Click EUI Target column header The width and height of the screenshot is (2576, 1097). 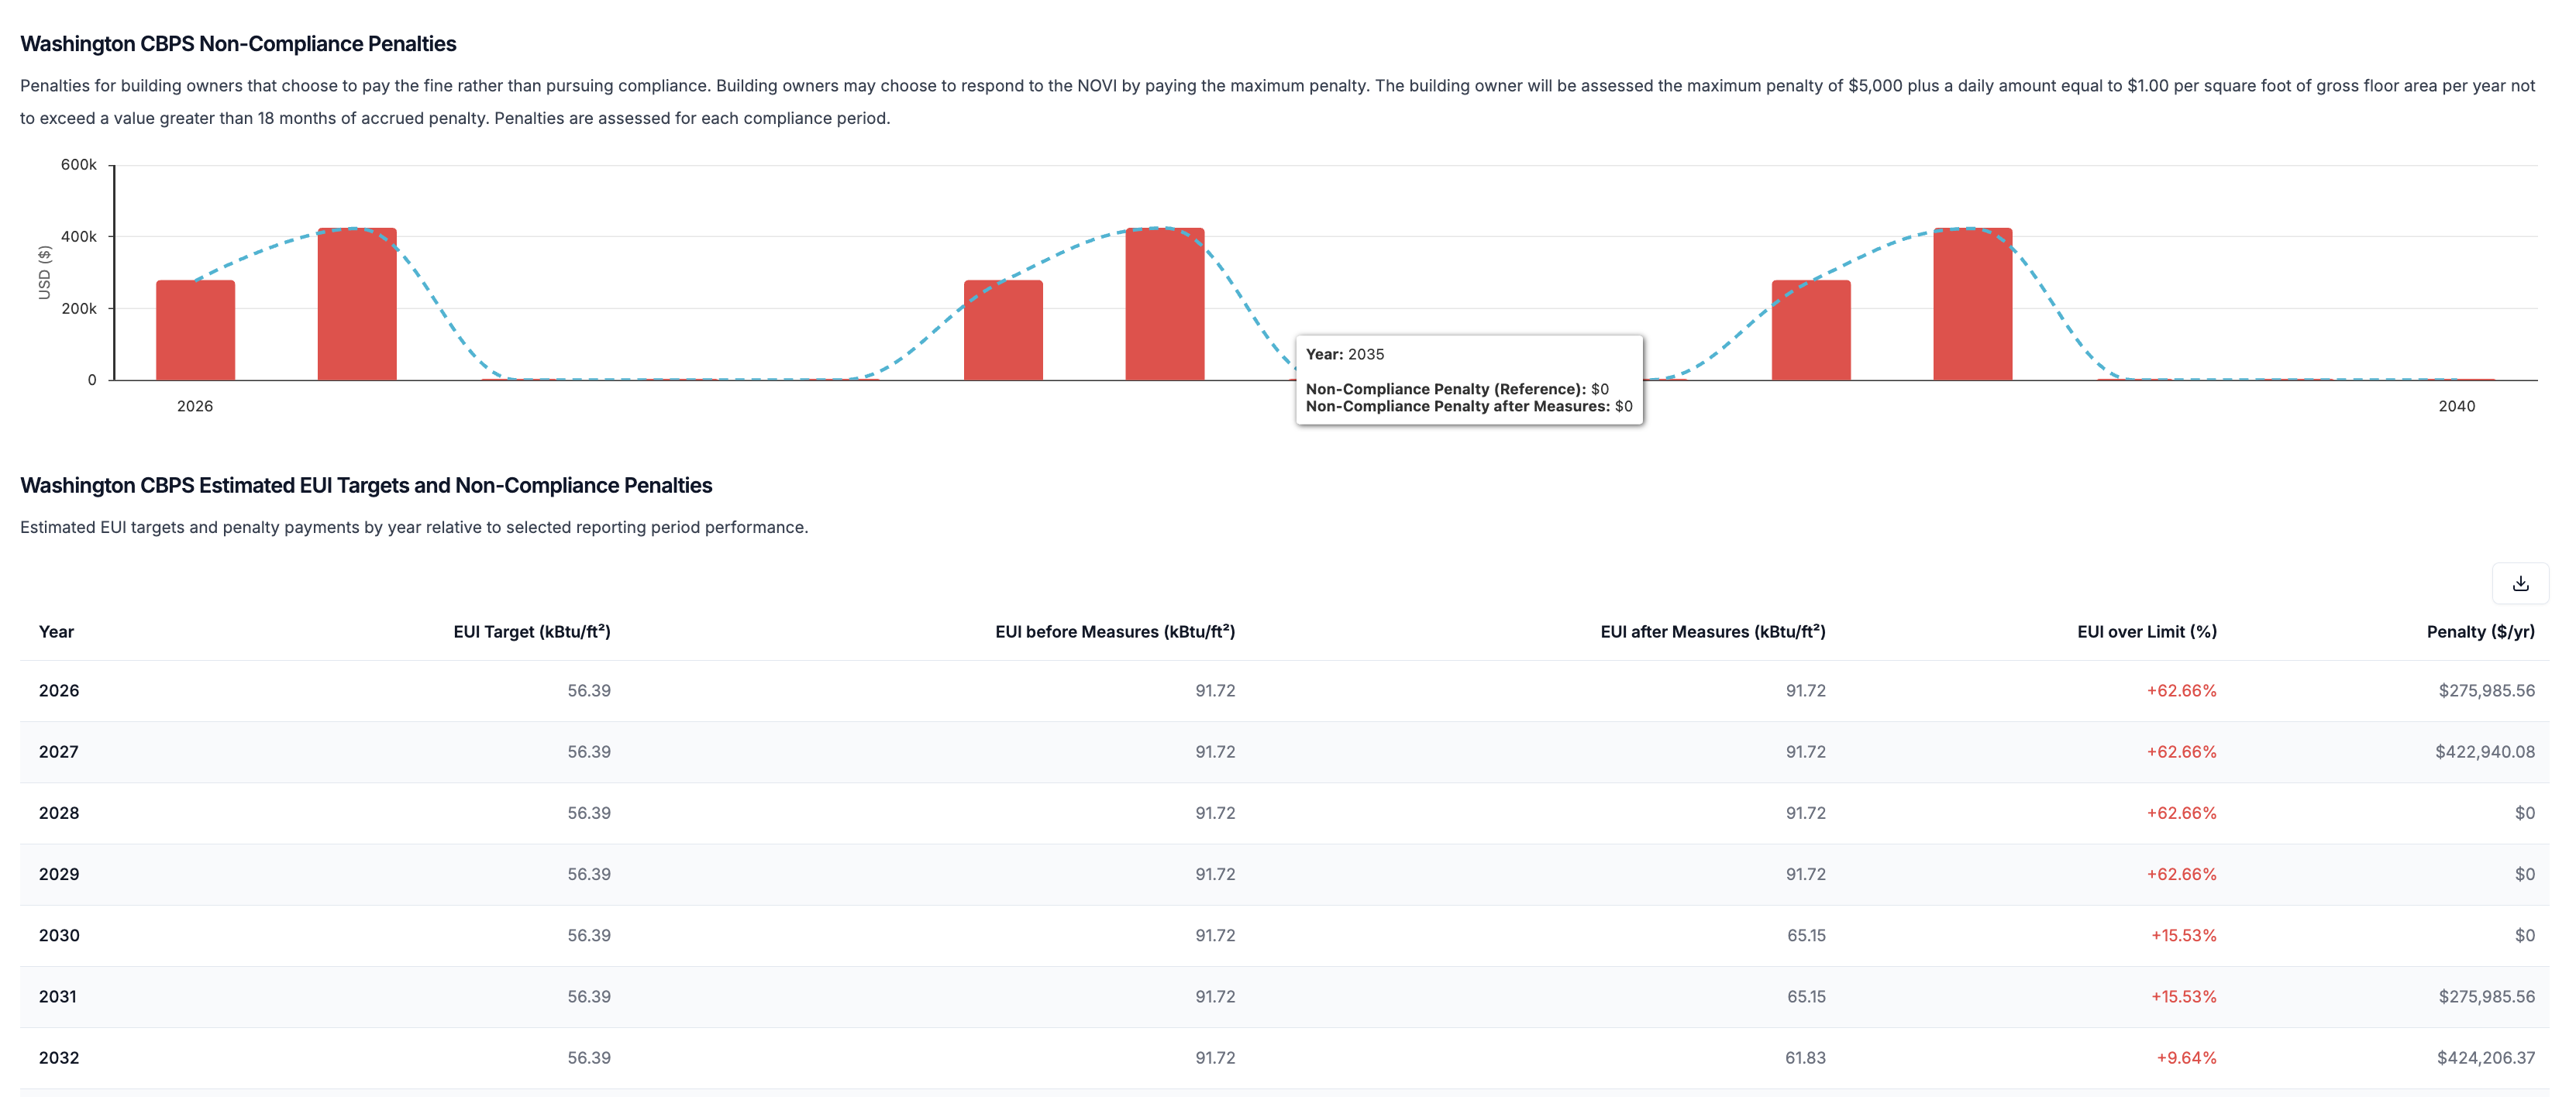coord(531,632)
